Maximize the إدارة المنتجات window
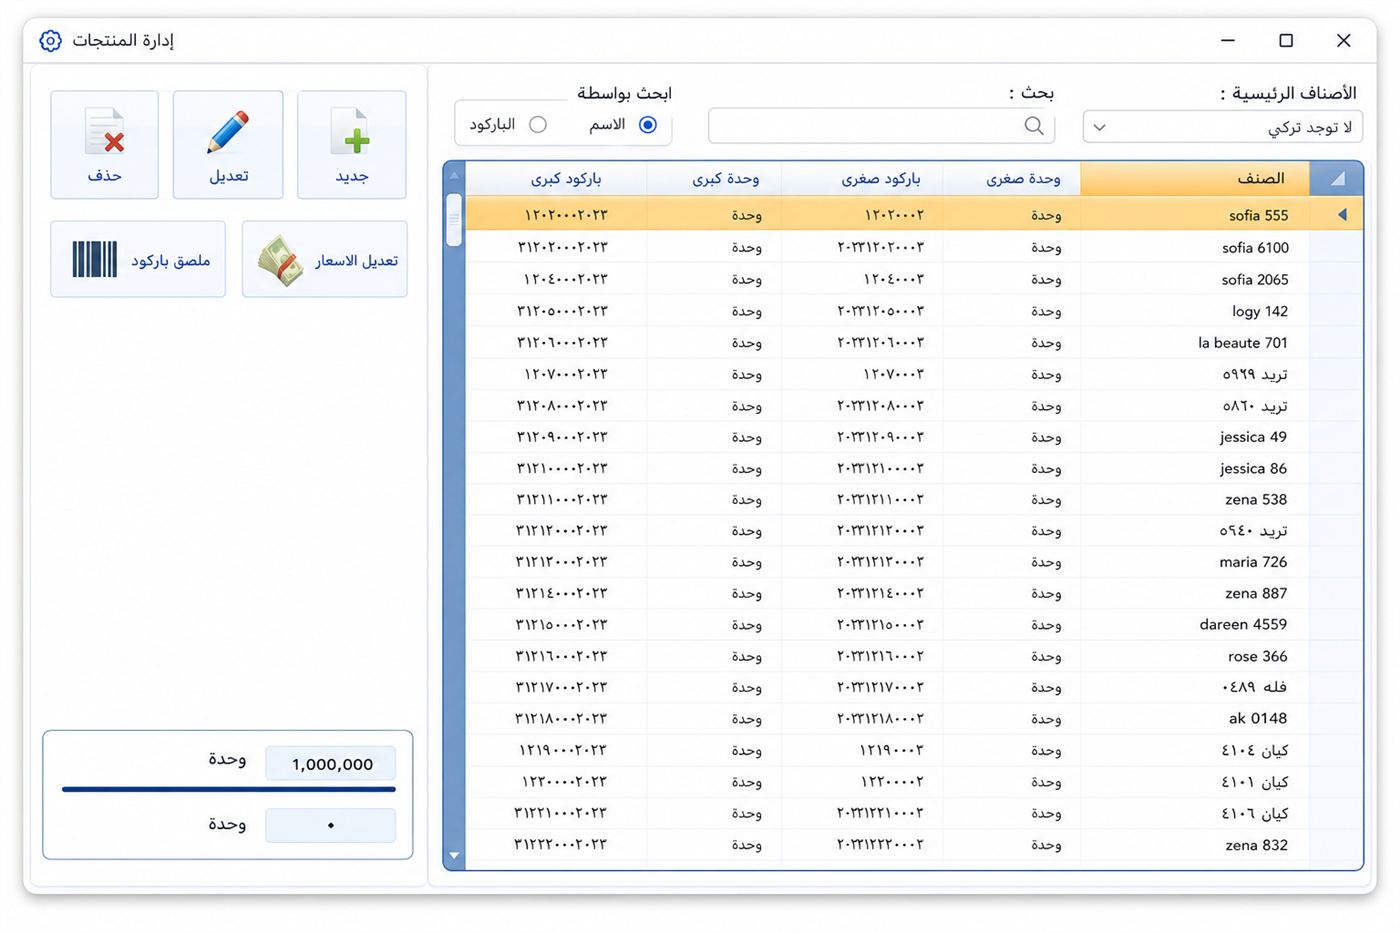Screen dimensions: 1400x933 coord(1286,40)
